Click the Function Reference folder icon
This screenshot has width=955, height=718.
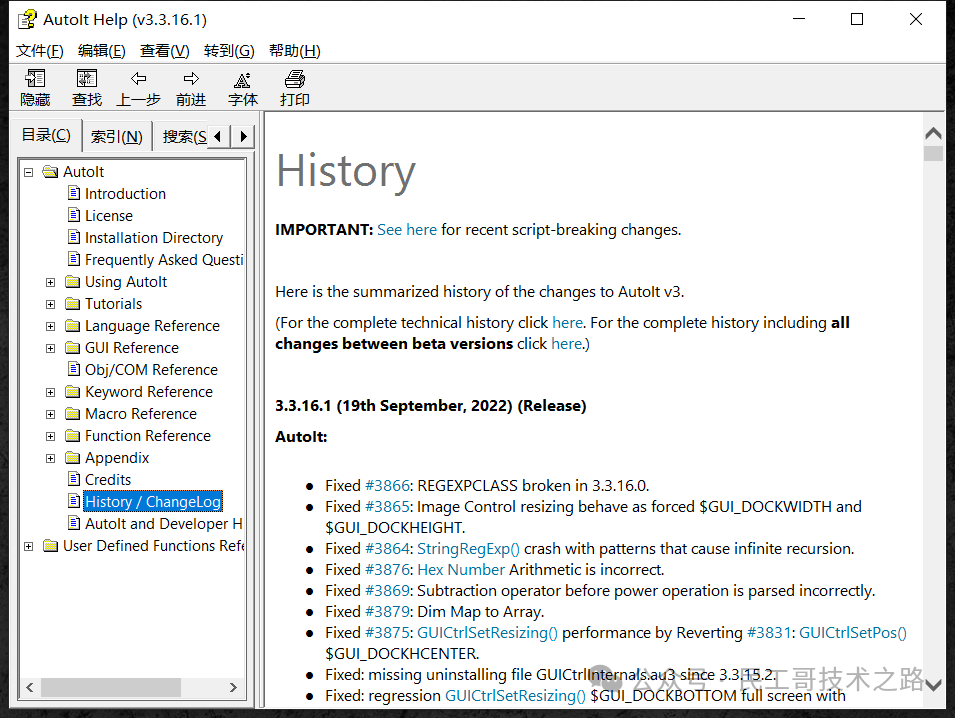pos(72,435)
